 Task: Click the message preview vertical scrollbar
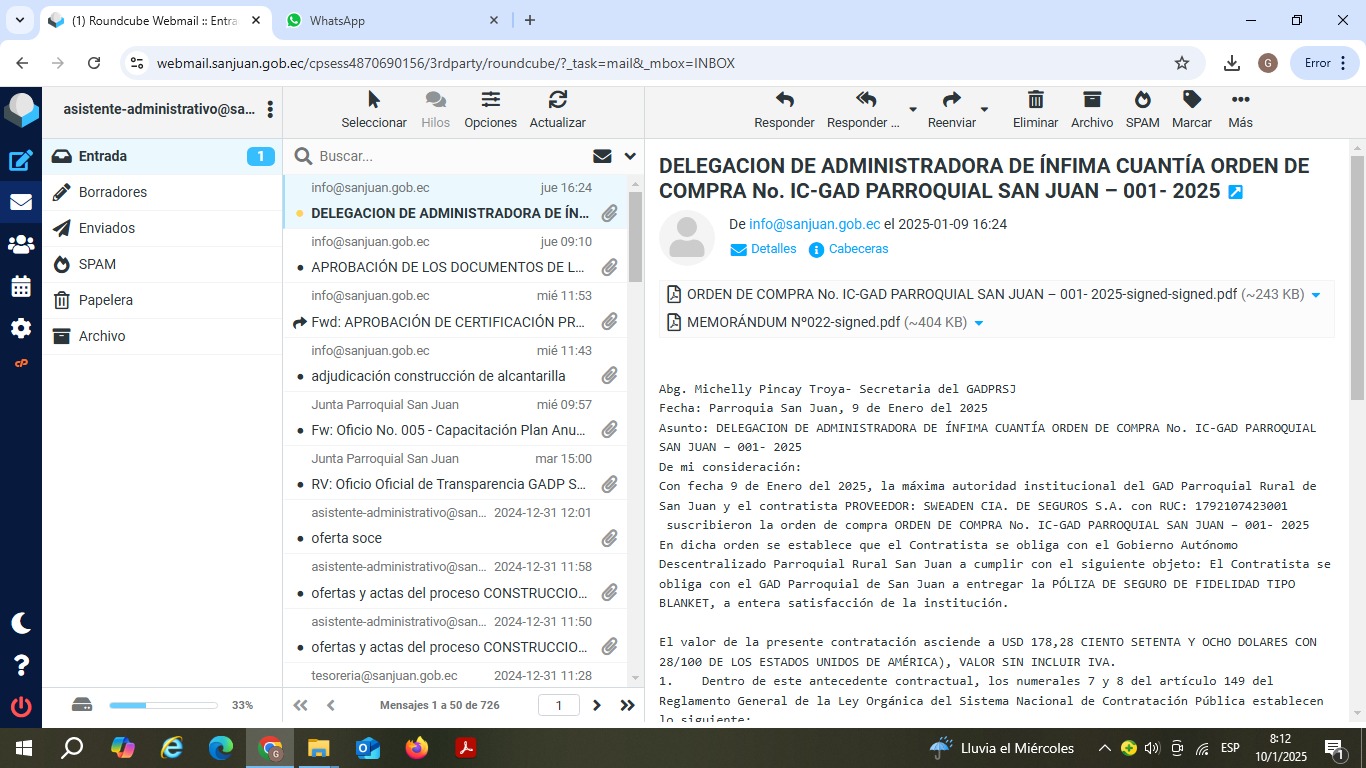pyautogui.click(x=1357, y=280)
